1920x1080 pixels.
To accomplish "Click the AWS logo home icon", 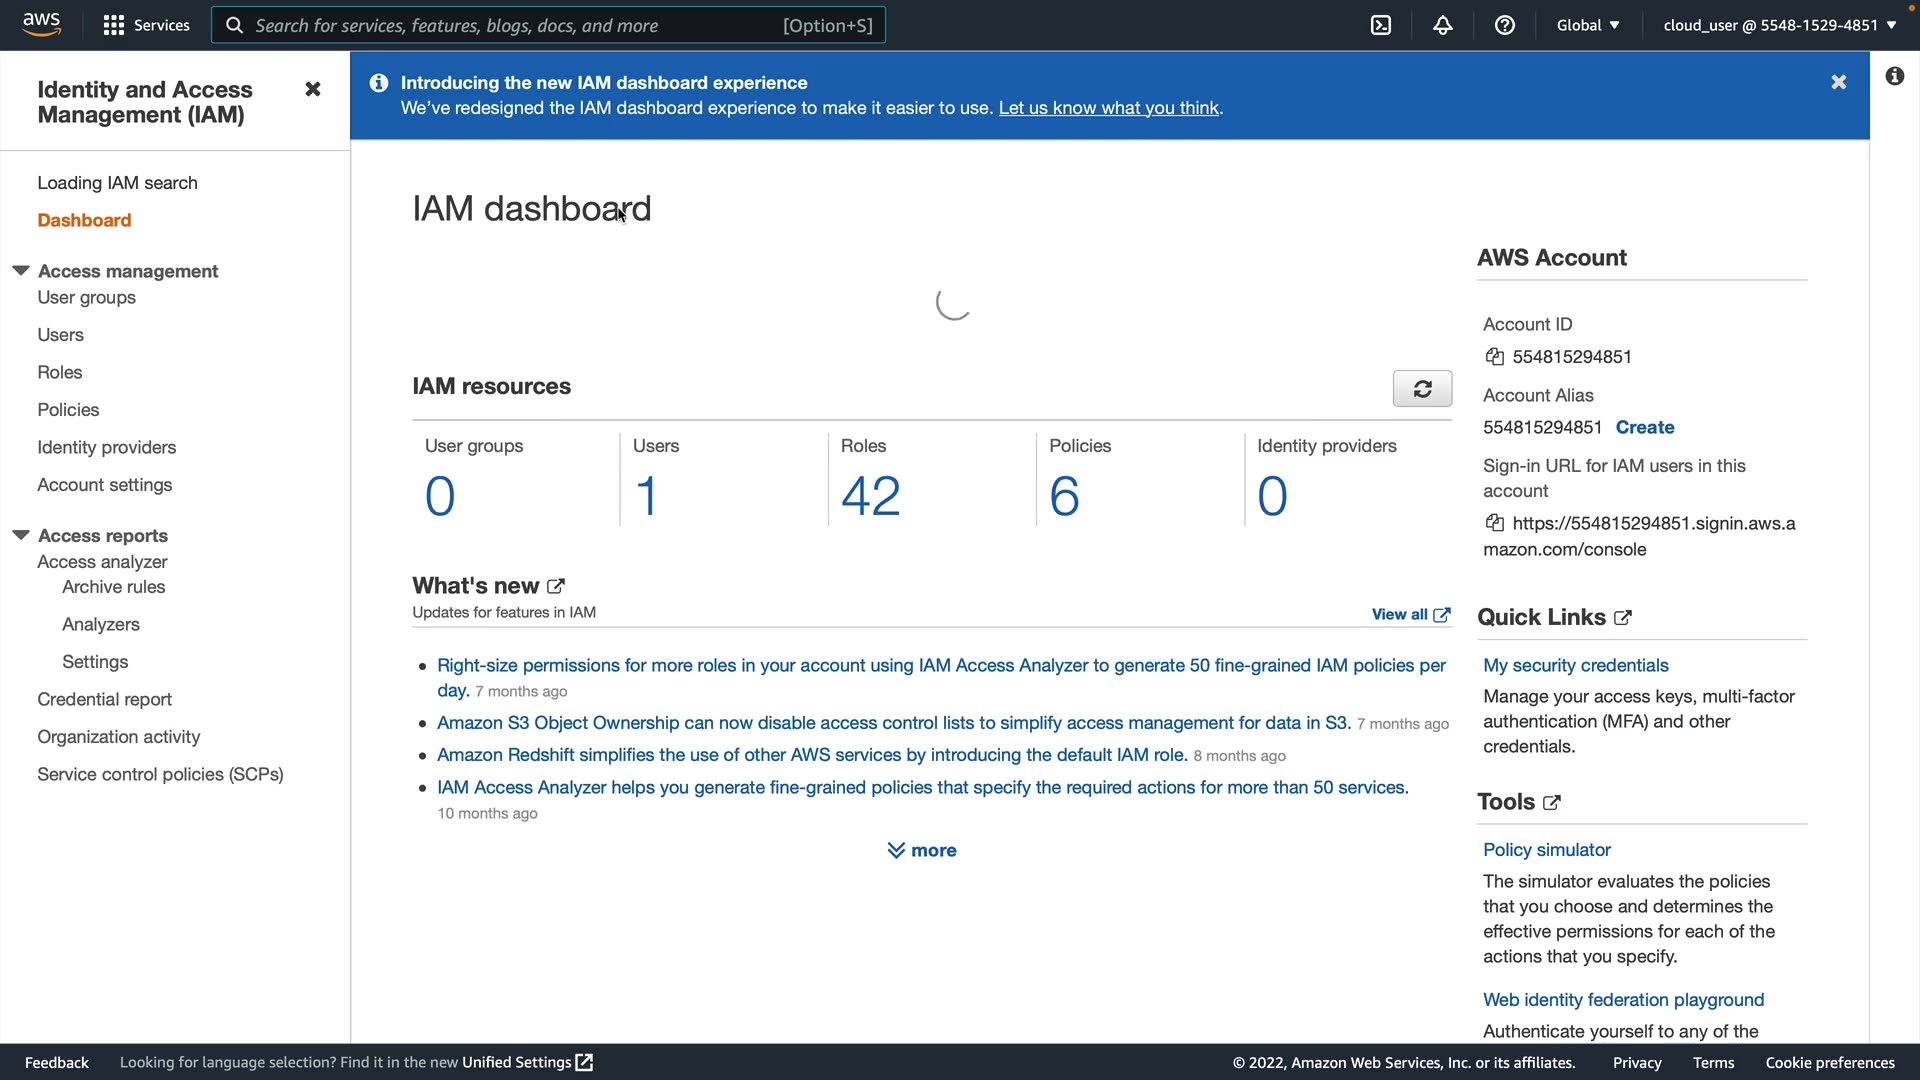I will pos(42,24).
